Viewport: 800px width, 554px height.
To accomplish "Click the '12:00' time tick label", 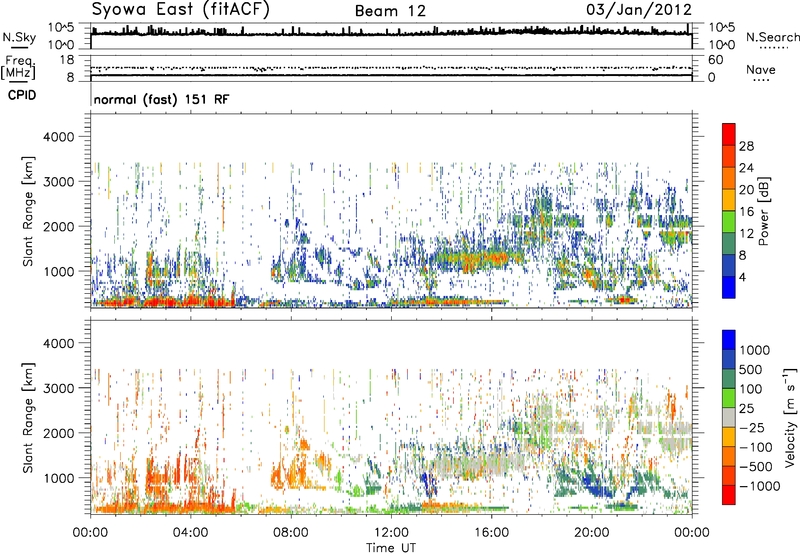I will (391, 533).
